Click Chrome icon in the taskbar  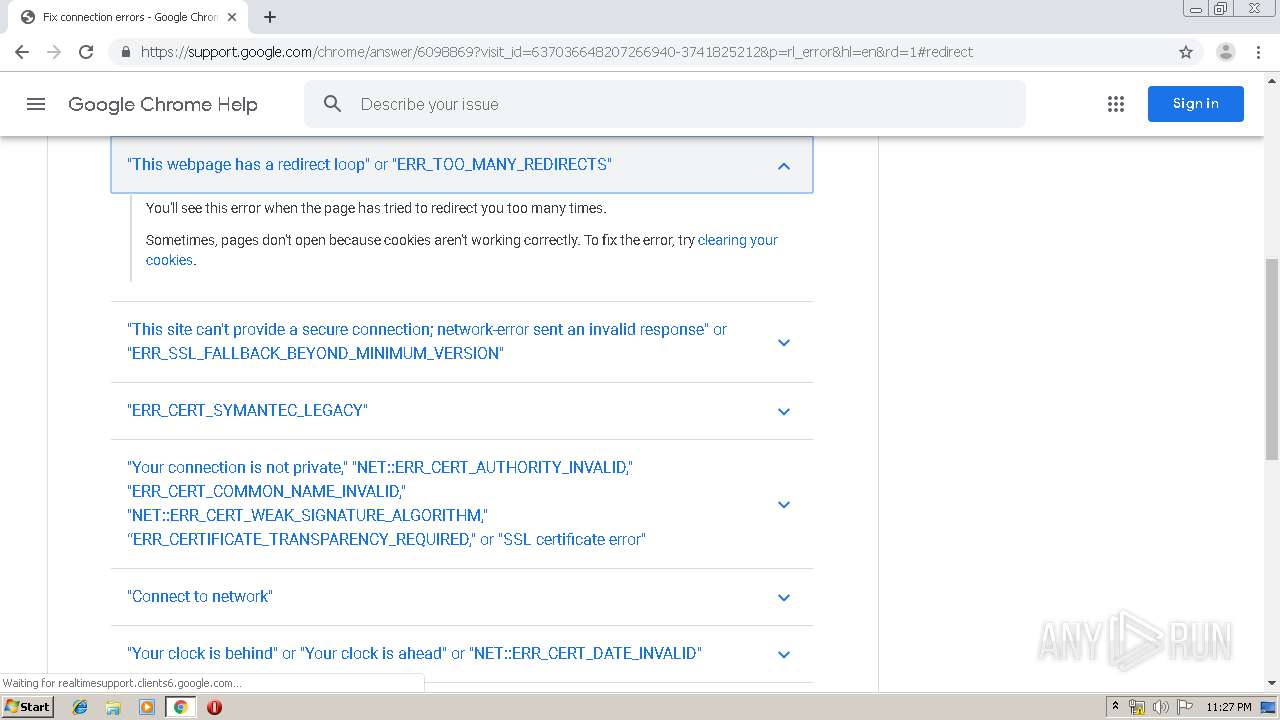point(180,706)
